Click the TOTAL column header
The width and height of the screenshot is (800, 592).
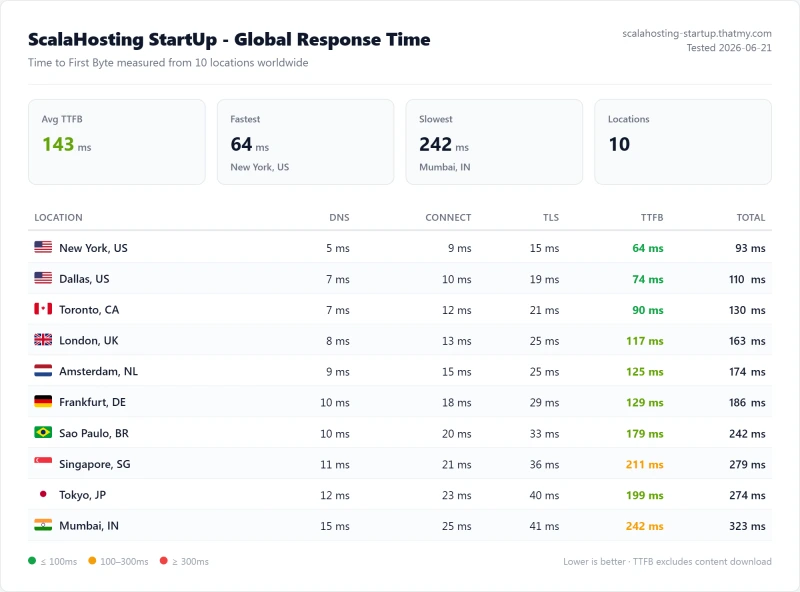tap(751, 217)
